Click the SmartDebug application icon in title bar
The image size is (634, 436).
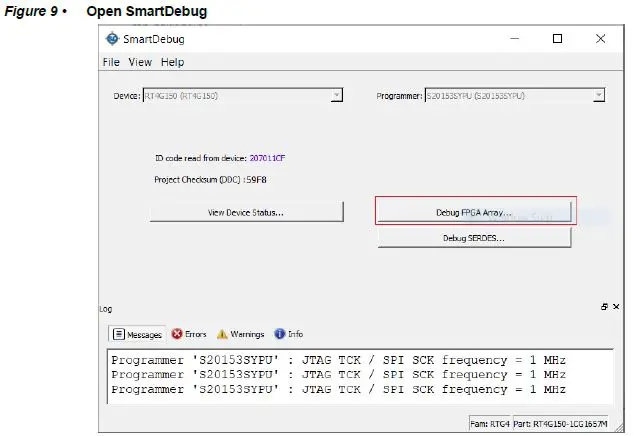pos(112,39)
